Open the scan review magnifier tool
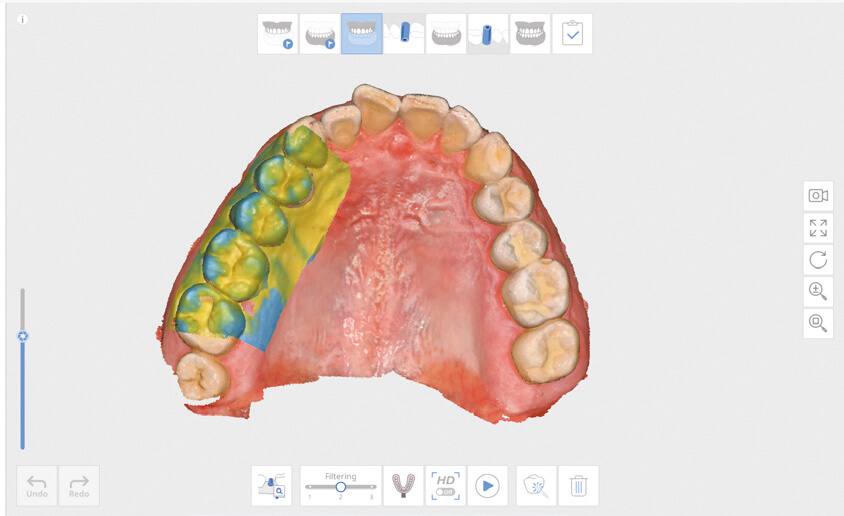This screenshot has height=516, width=844. click(x=272, y=486)
